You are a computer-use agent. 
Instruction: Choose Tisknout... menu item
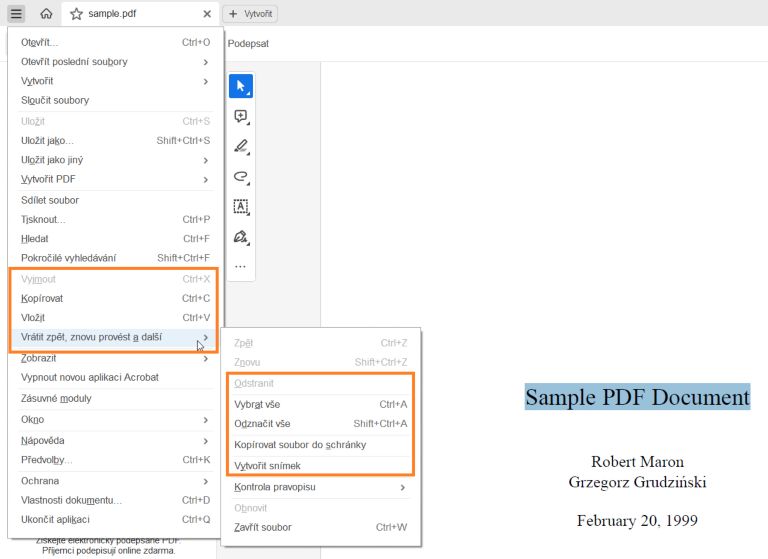(116, 219)
